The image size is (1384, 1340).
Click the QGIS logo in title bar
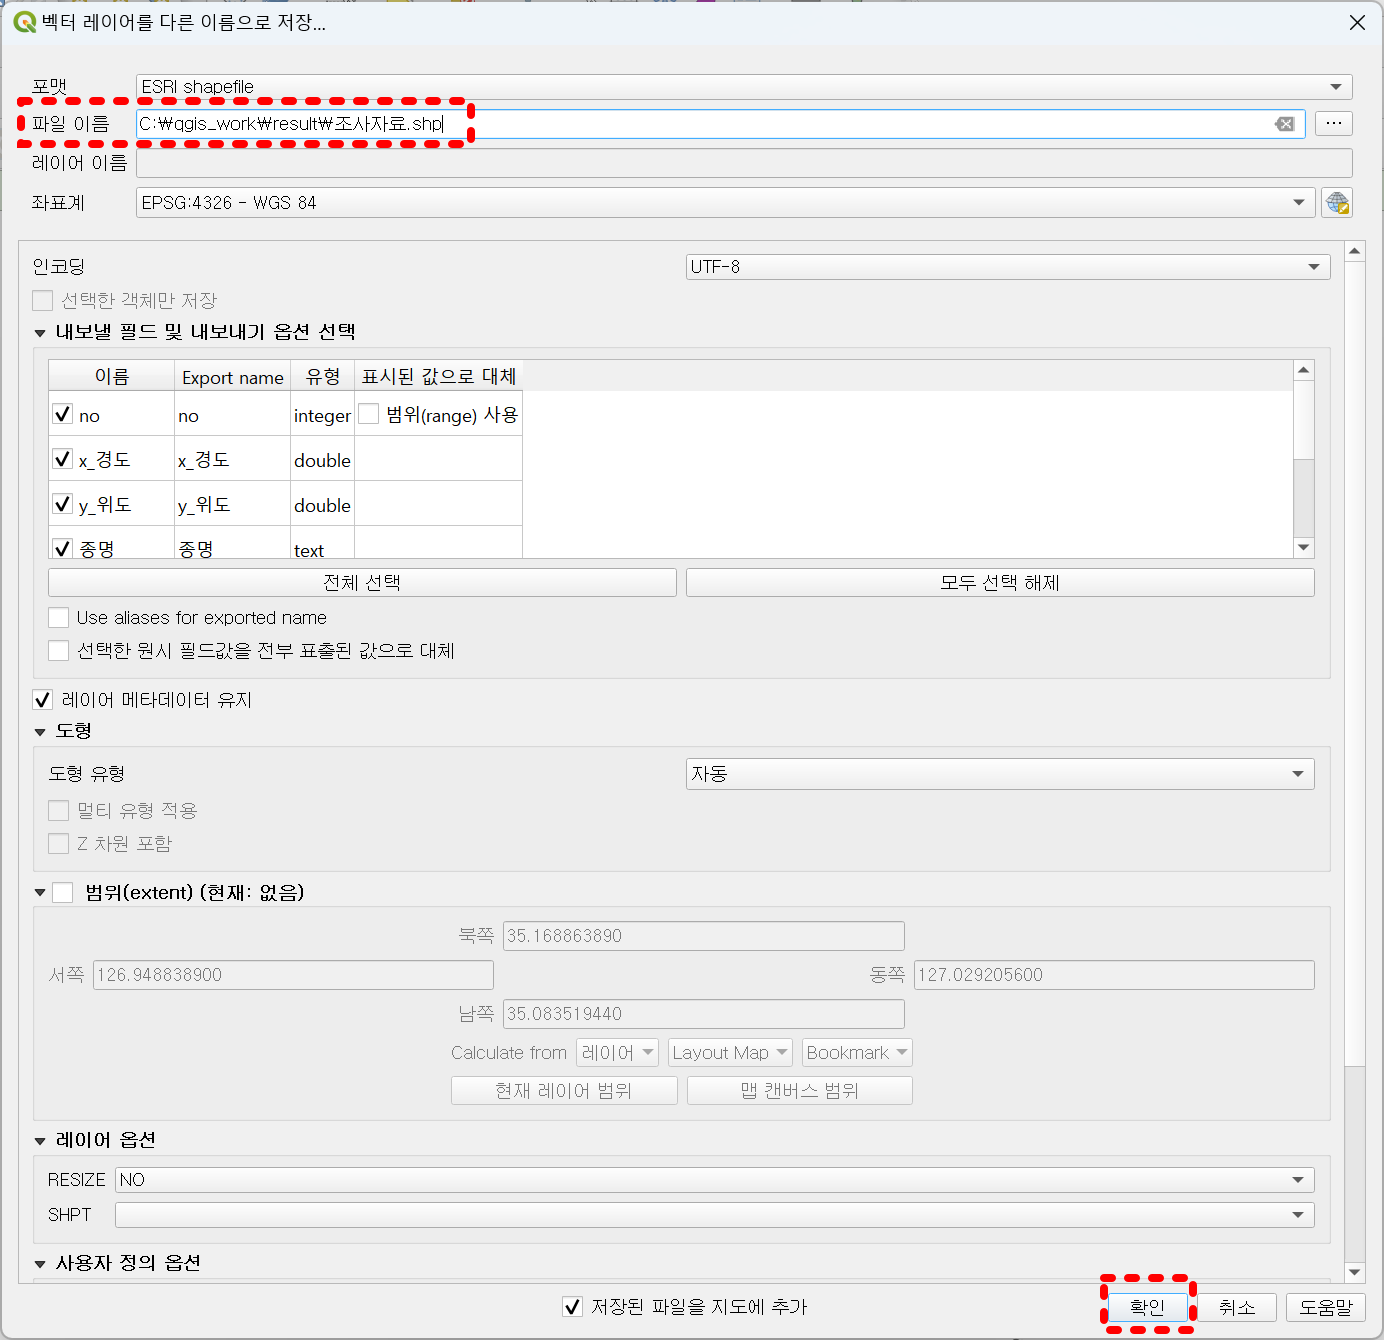point(24,22)
